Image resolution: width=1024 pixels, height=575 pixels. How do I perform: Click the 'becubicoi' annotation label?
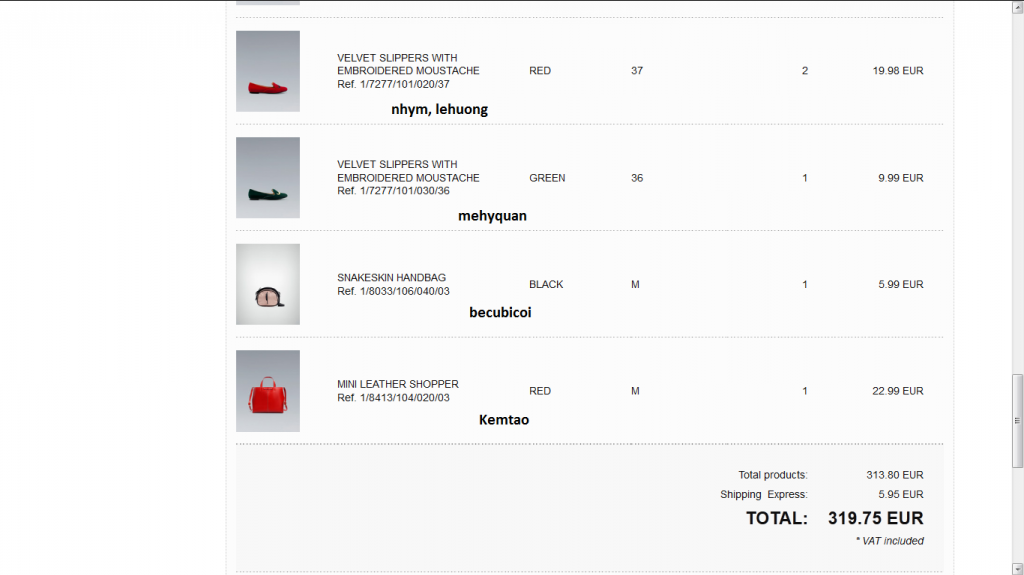coord(500,312)
